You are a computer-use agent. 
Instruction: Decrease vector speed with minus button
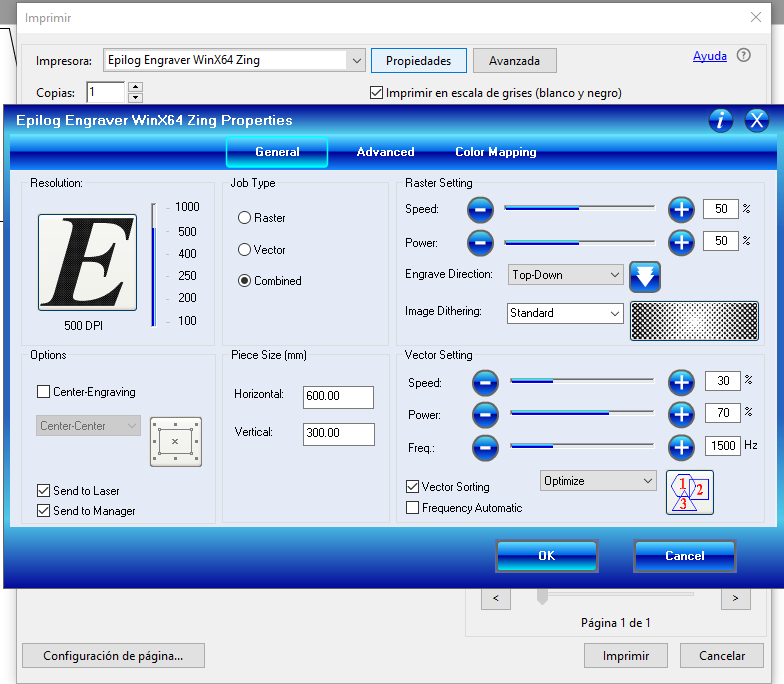(485, 382)
